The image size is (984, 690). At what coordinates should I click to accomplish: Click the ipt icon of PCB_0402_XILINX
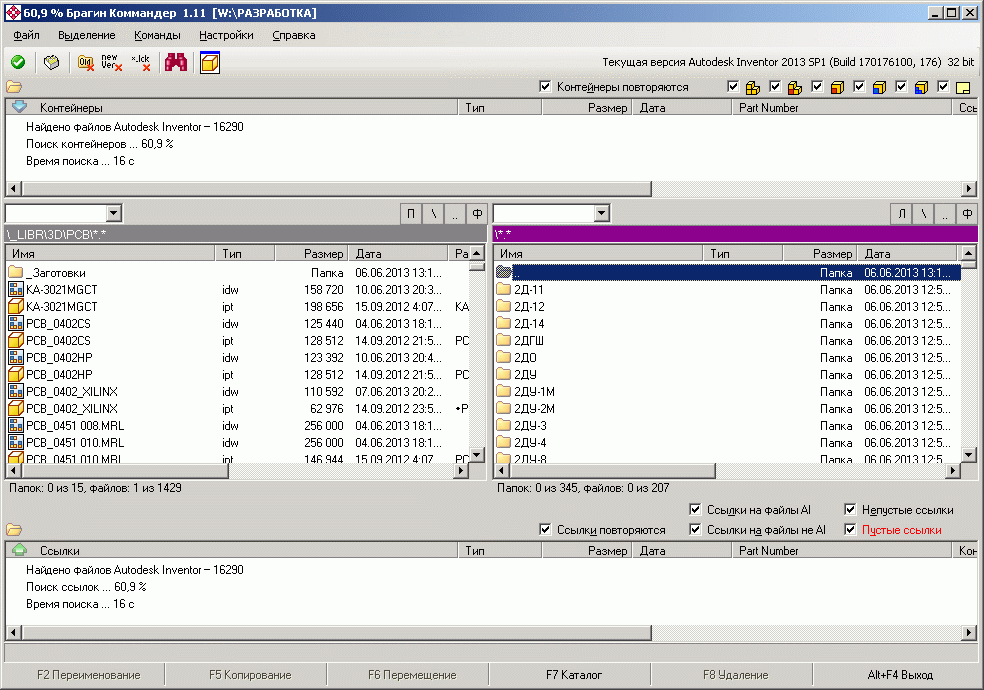[16, 408]
